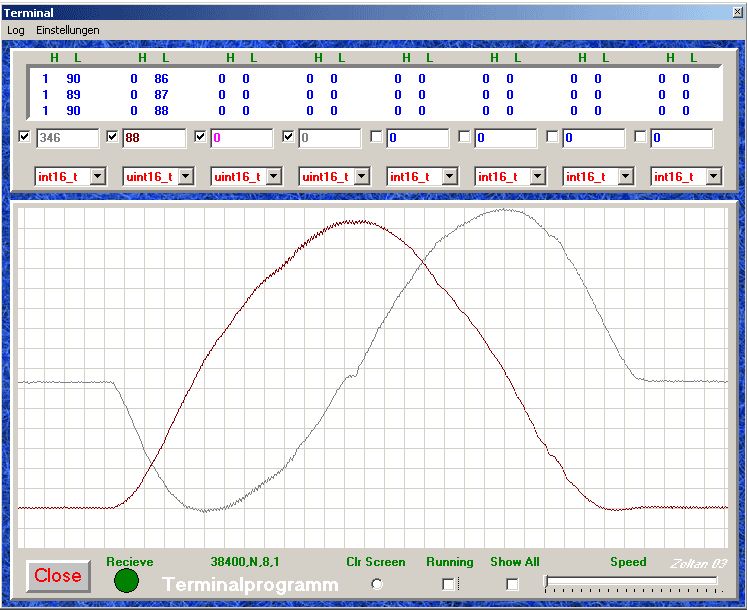Click the third channel magenta value field
747x611 pixels.
pyautogui.click(x=242, y=138)
